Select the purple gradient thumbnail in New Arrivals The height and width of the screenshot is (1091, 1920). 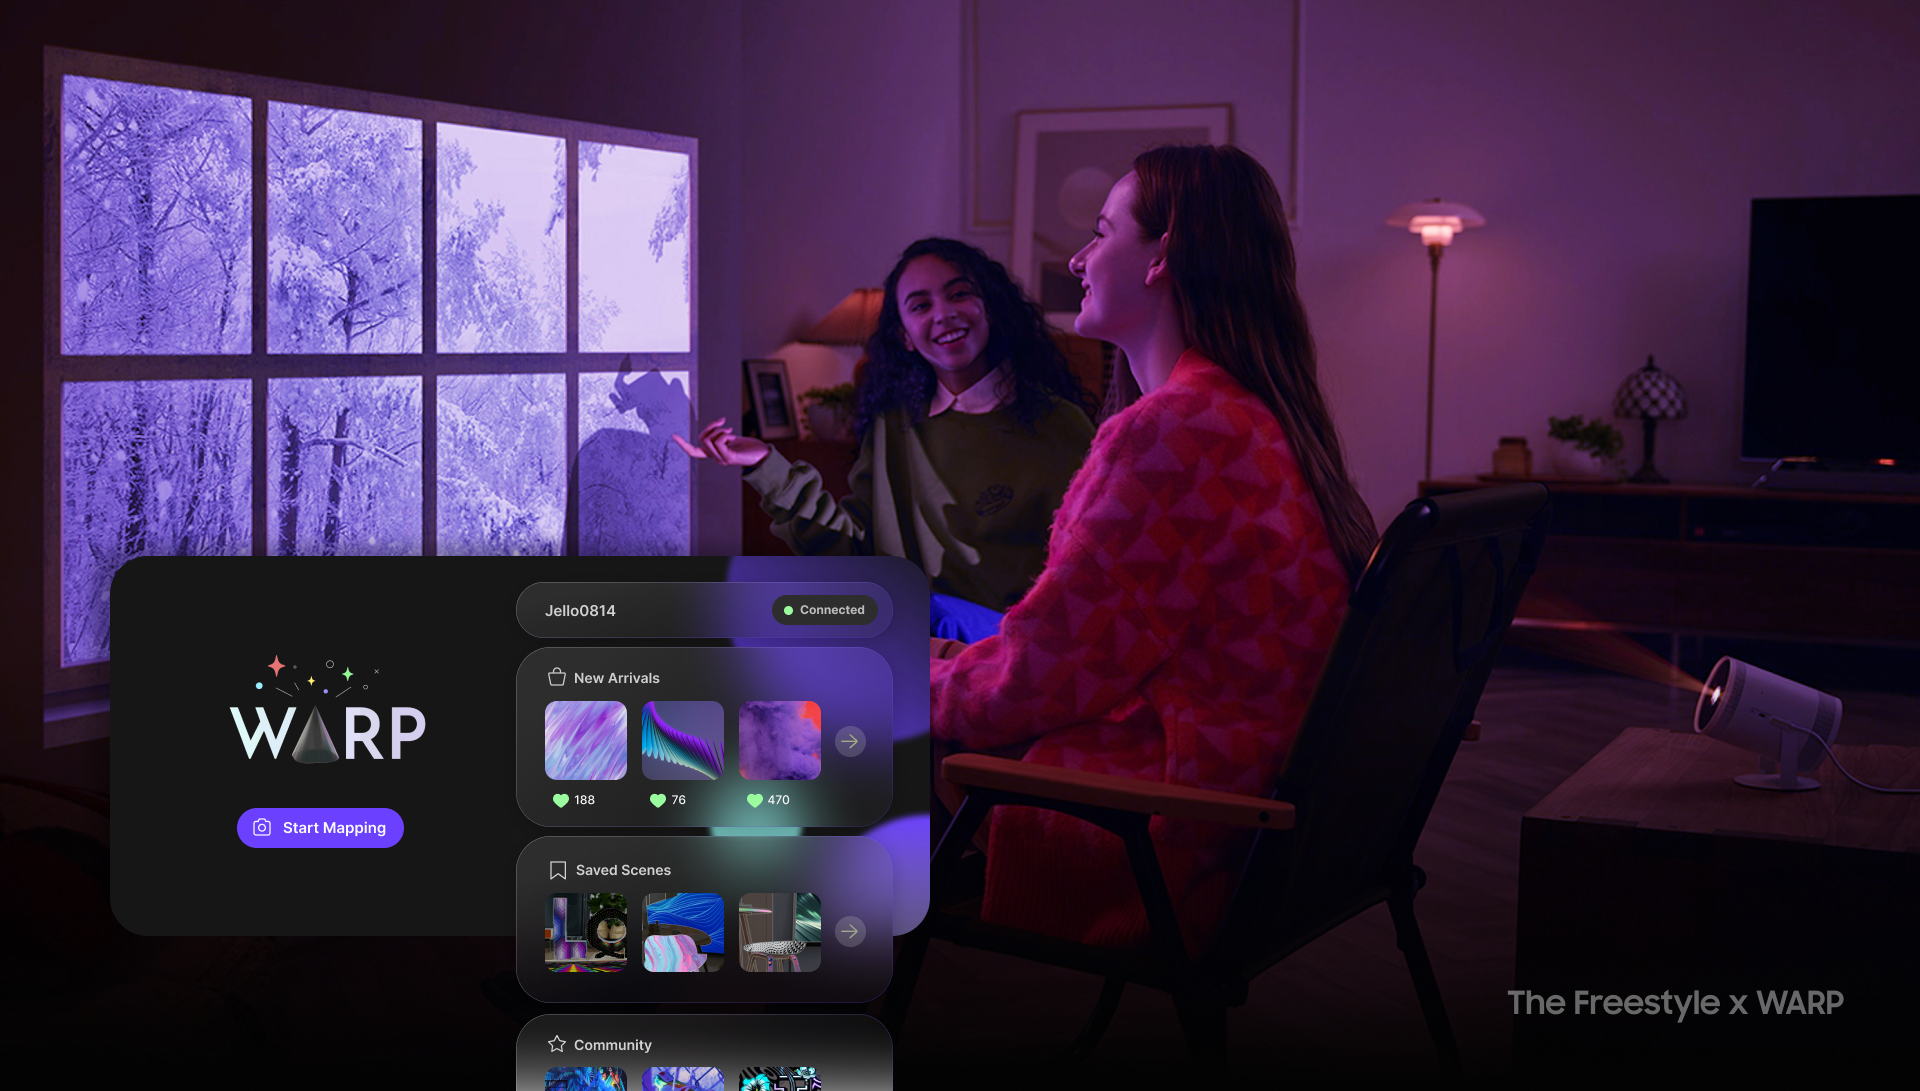point(584,739)
